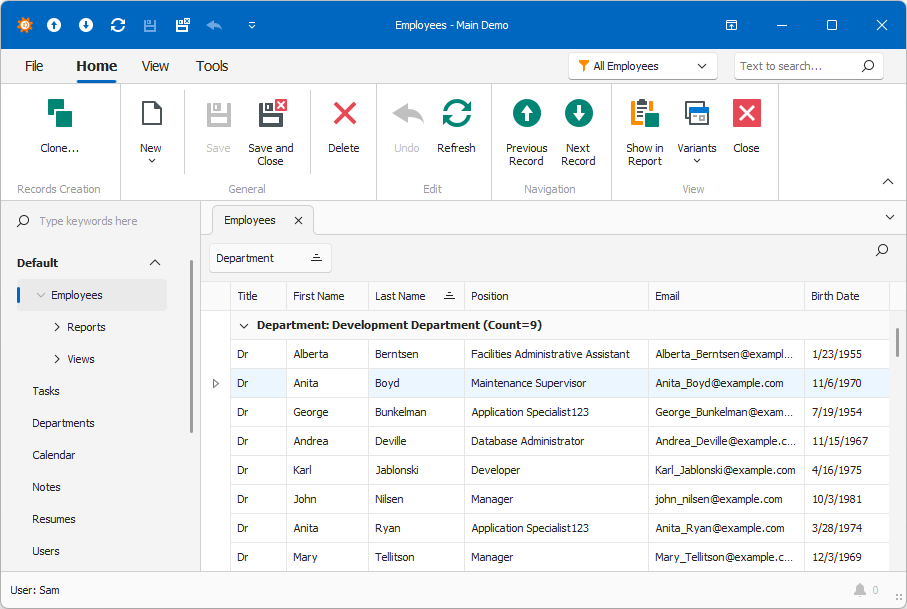Open Notes in navigation pane
Screen dimensions: 907x609
coord(46,487)
